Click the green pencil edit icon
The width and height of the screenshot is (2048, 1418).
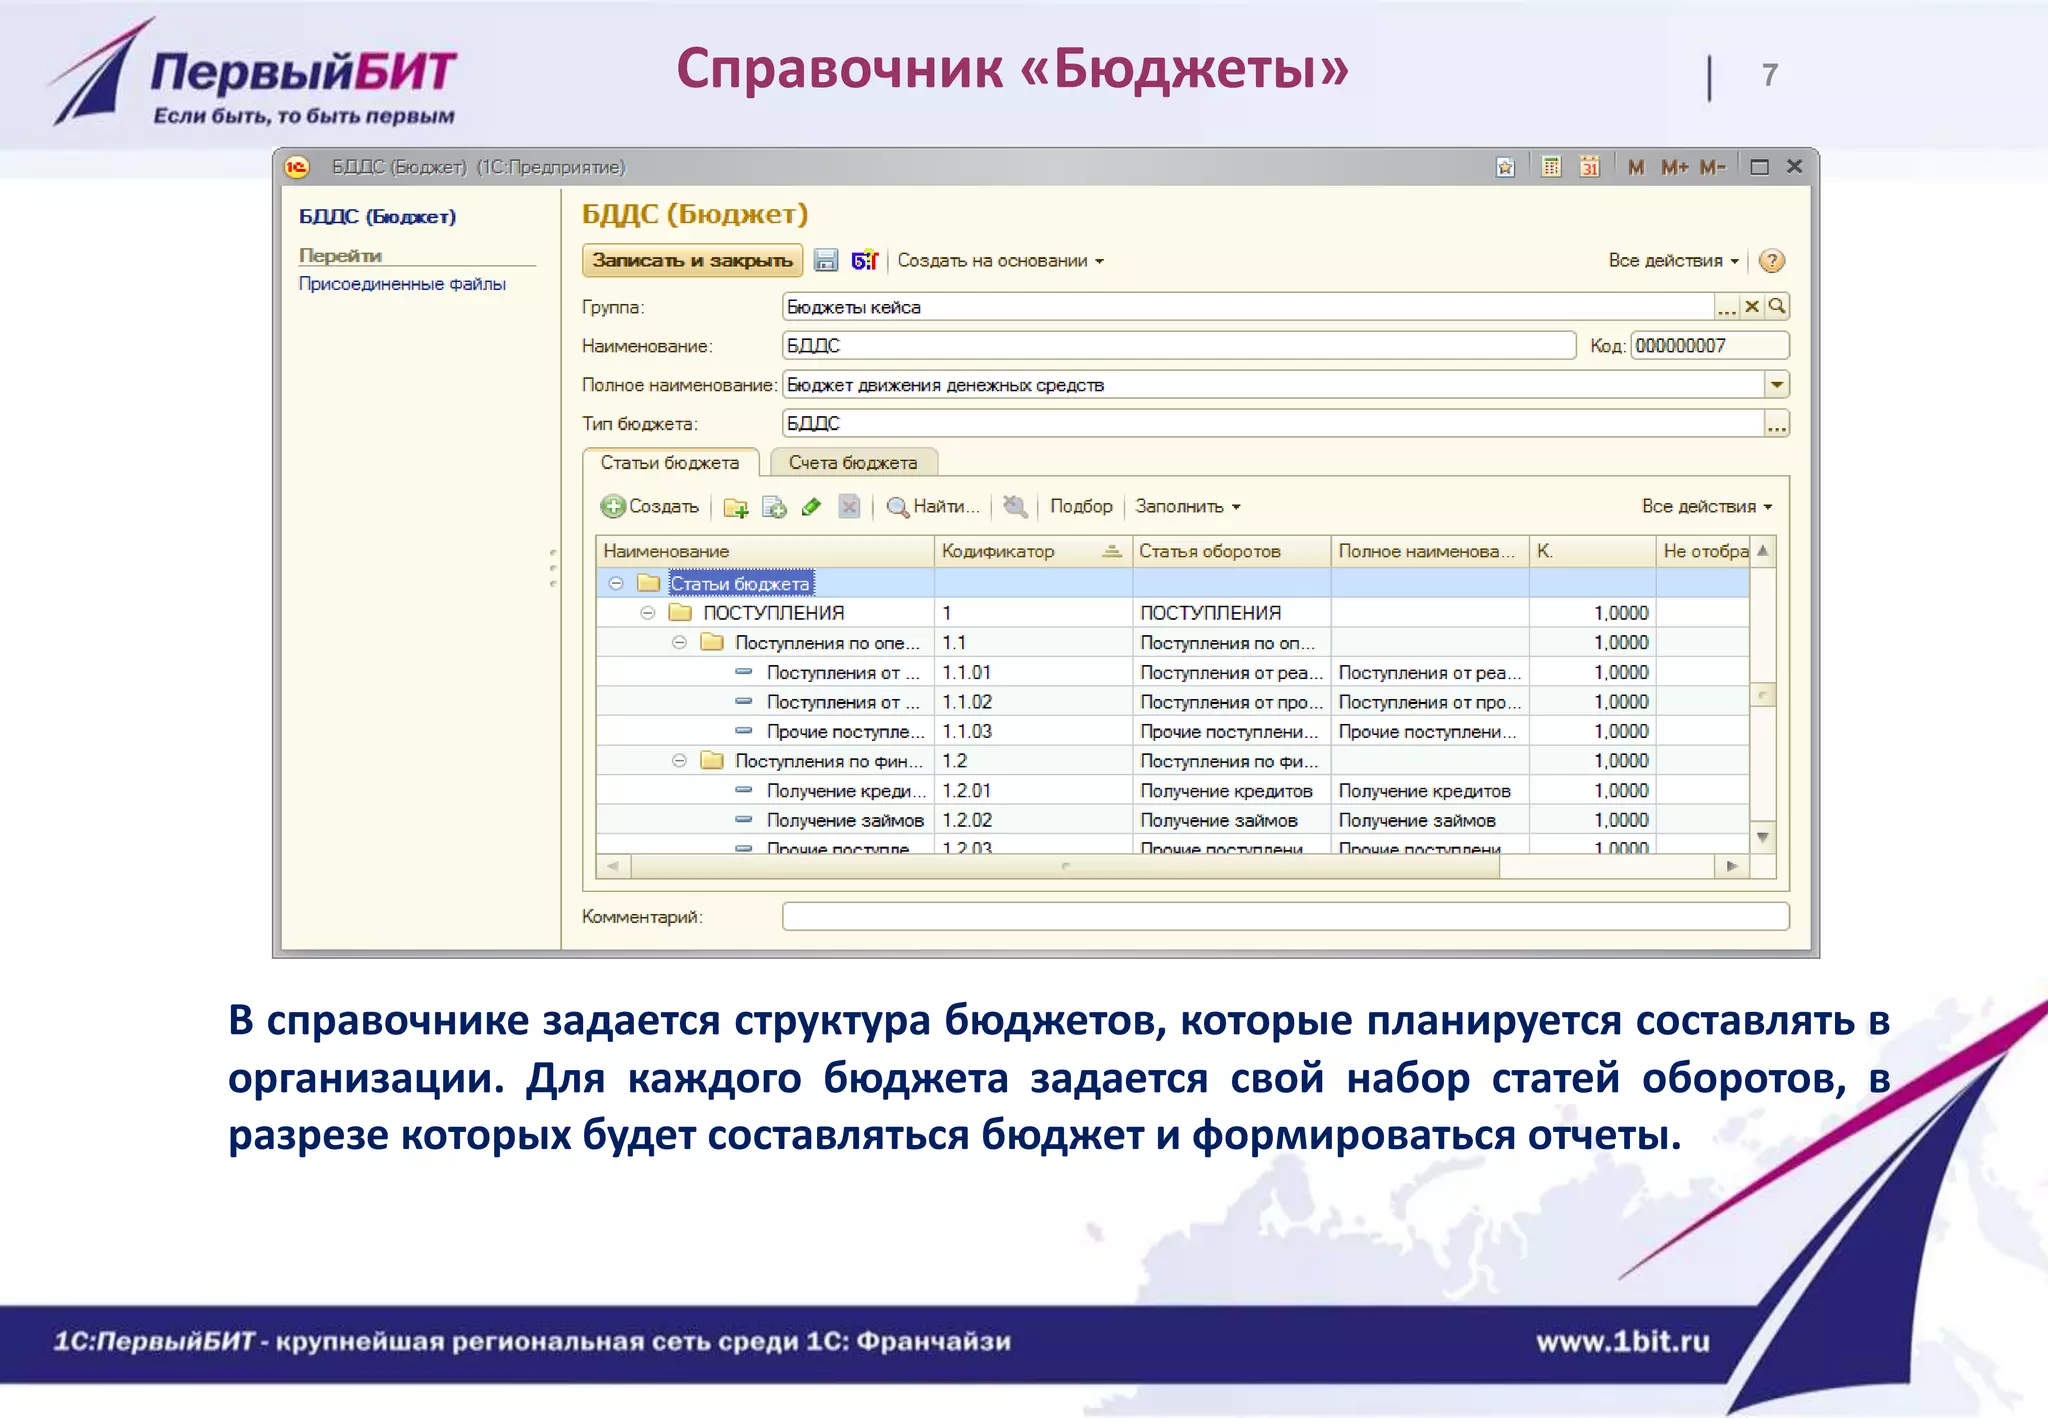(x=812, y=507)
